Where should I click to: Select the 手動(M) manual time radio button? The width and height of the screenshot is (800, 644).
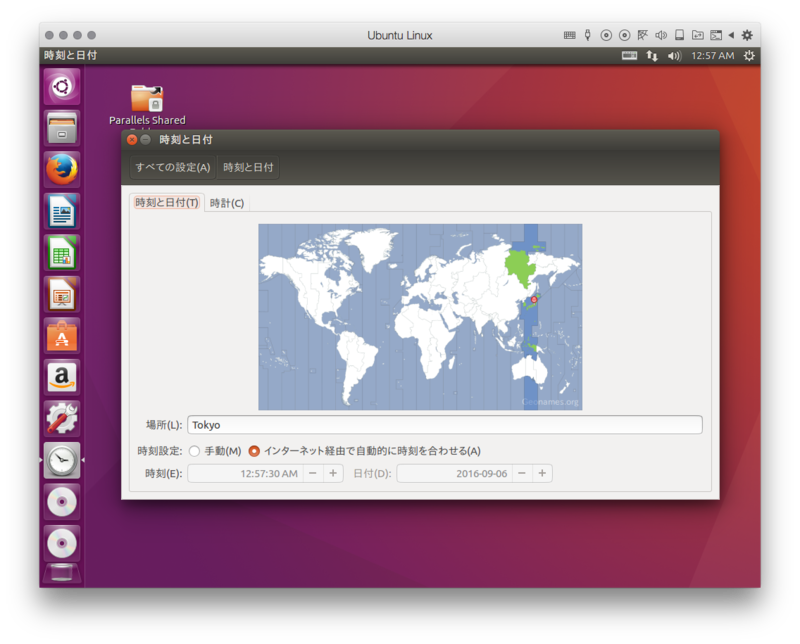click(194, 451)
